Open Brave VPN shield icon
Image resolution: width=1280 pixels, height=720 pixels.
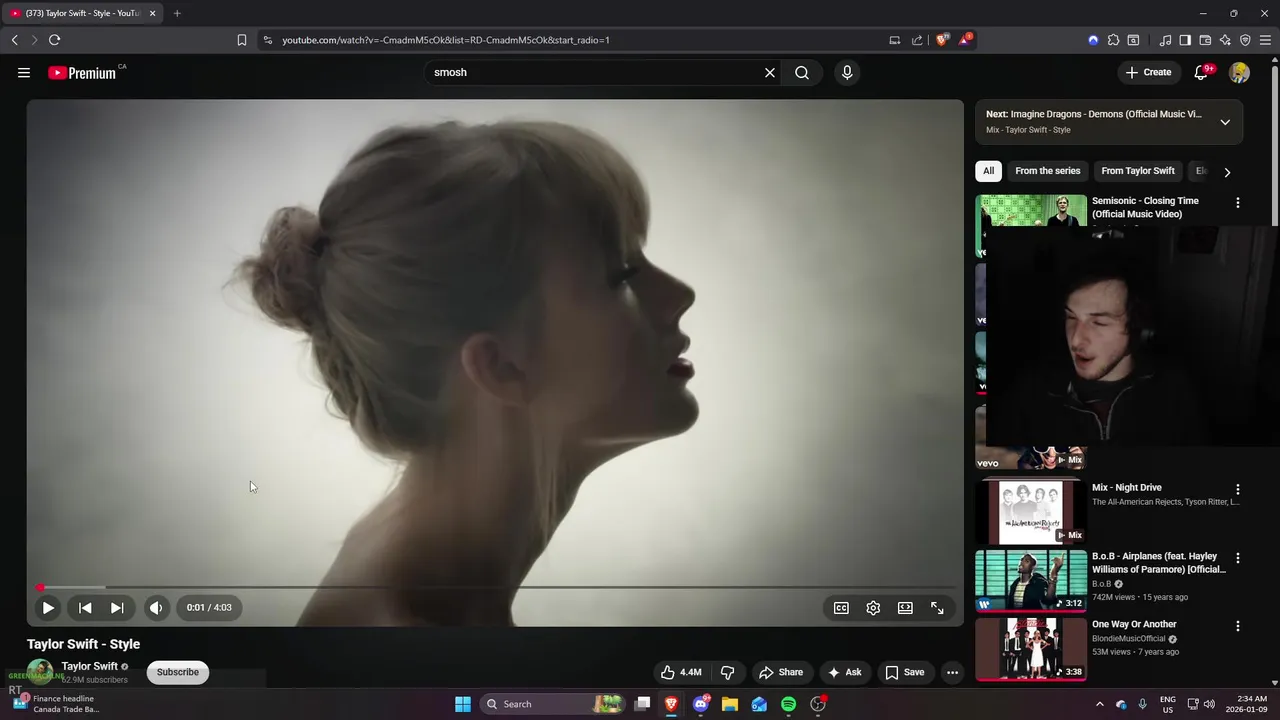(x=1245, y=40)
